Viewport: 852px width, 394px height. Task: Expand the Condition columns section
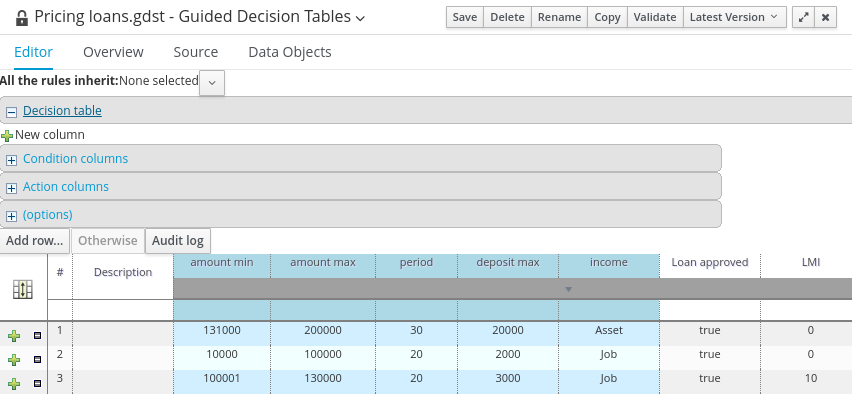coord(11,160)
